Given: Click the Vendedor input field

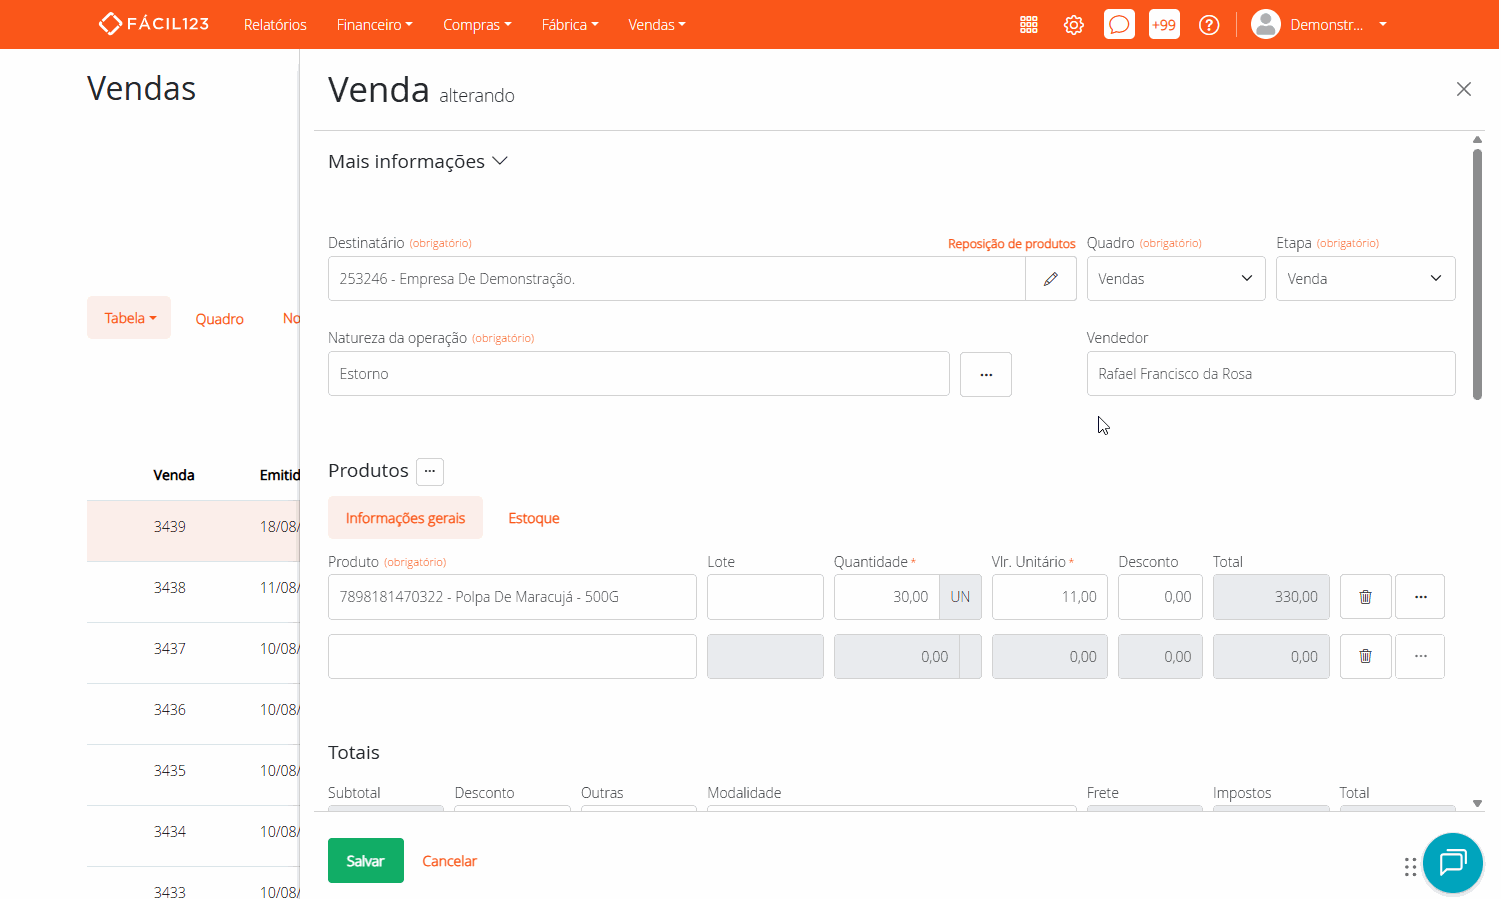Looking at the screenshot, I should 1271,374.
